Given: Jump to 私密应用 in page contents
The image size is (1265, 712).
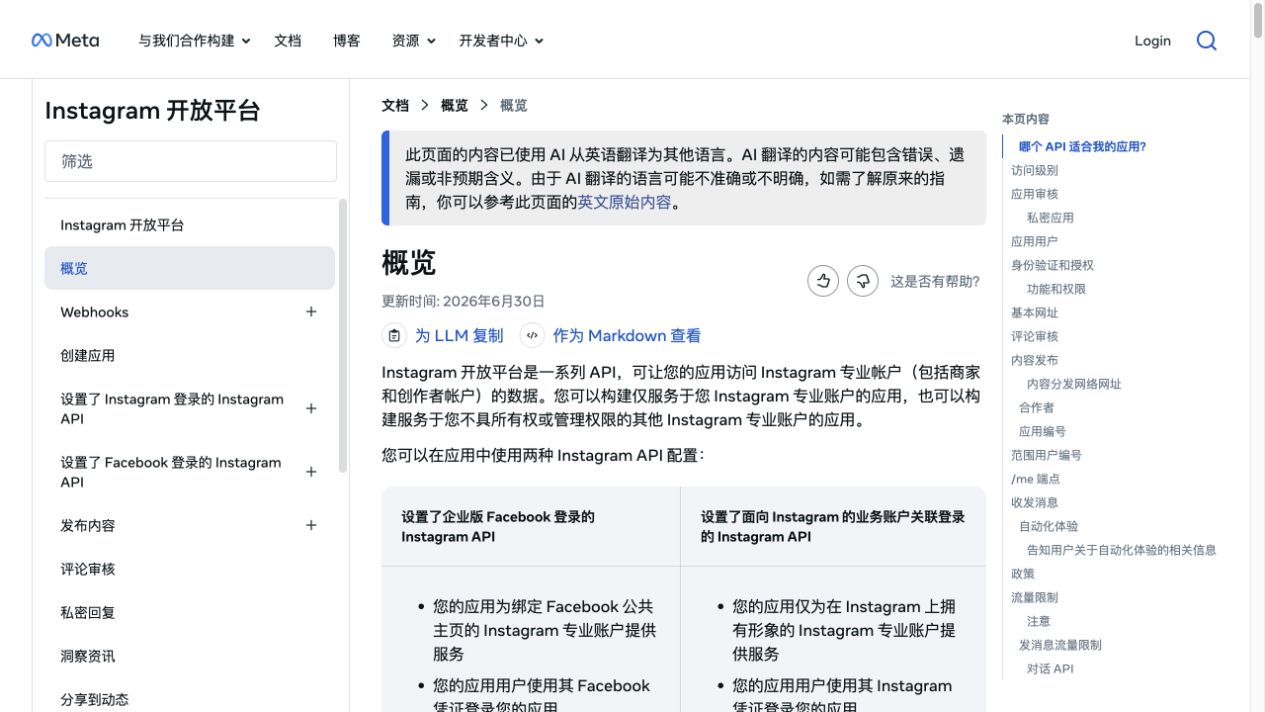Looking at the screenshot, I should (x=1050, y=217).
